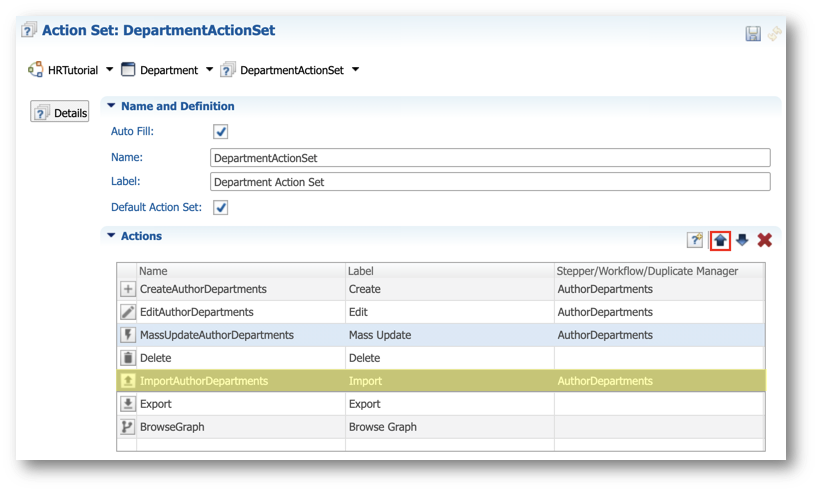Uncheck the Default Action Set checkbox
The height and width of the screenshot is (491, 817).
click(x=220, y=207)
